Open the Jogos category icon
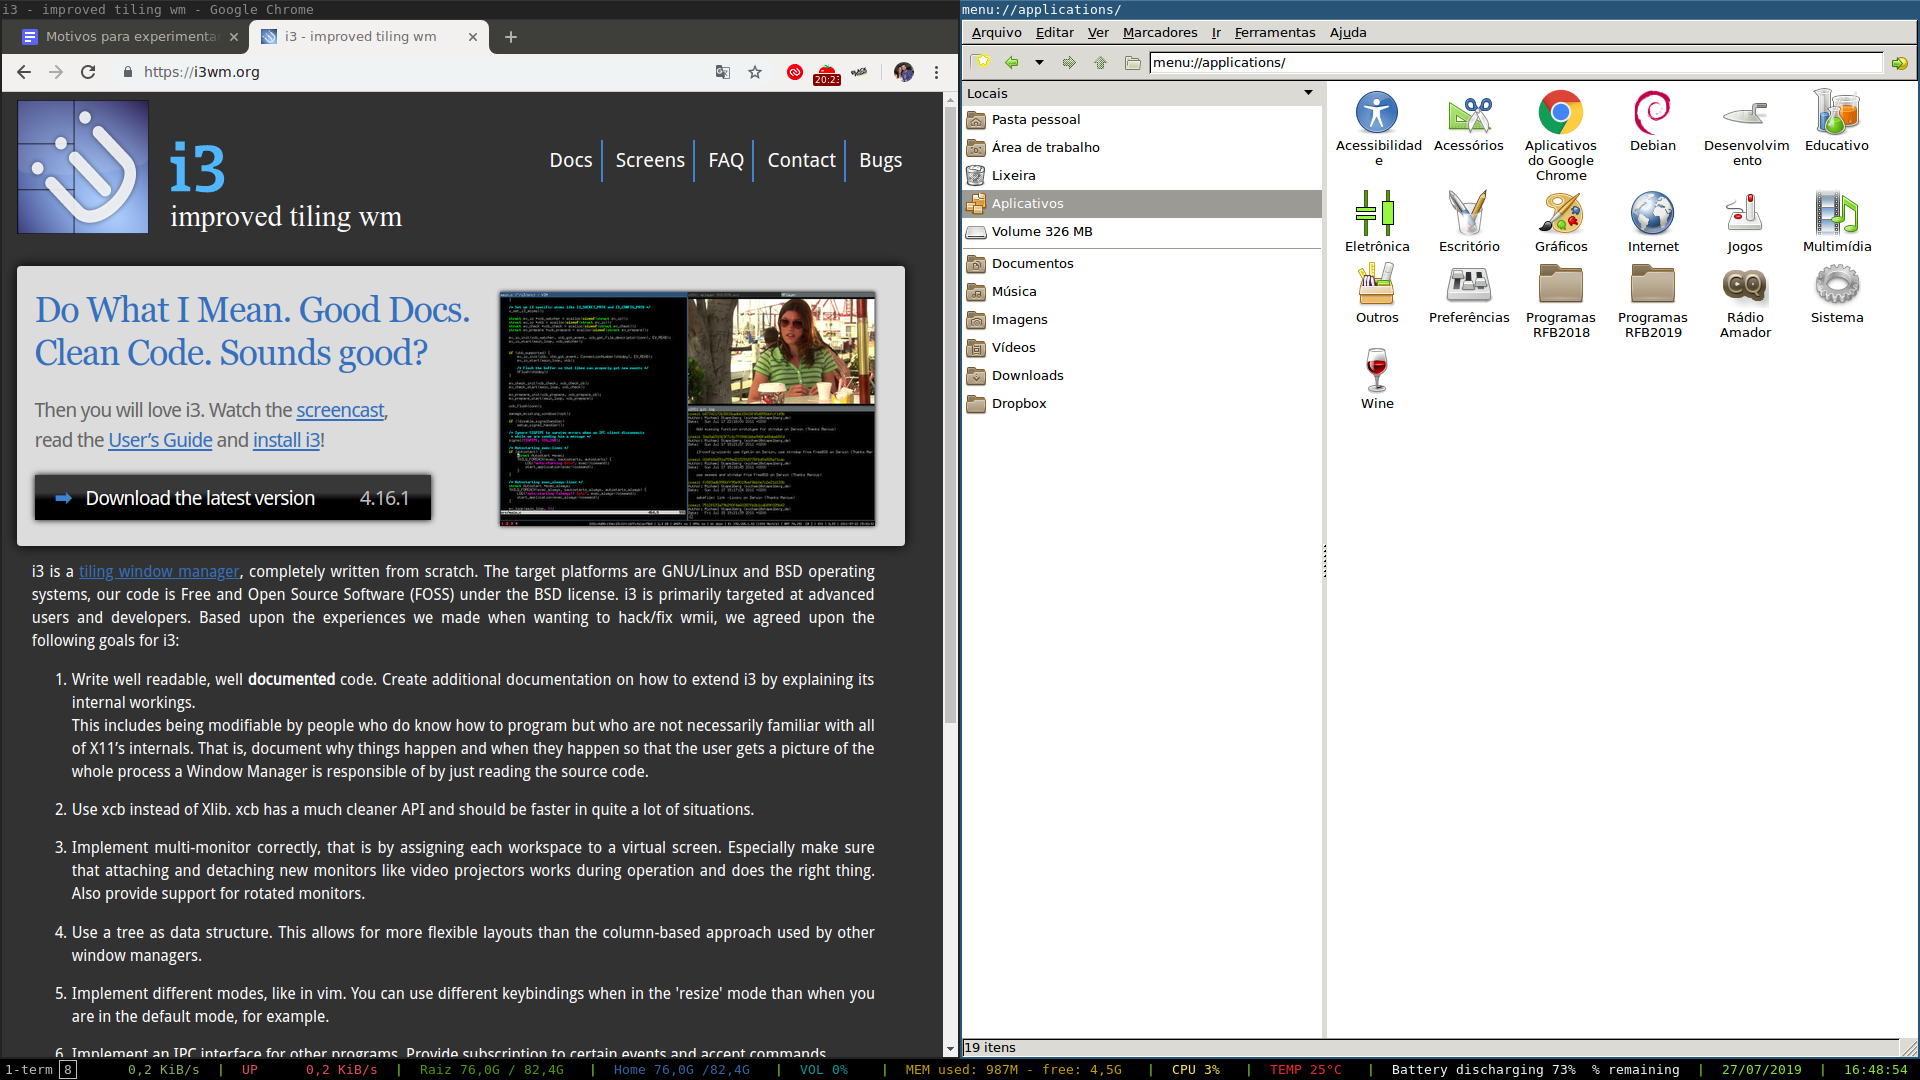Screen dimensions: 1920x1080 point(1745,213)
